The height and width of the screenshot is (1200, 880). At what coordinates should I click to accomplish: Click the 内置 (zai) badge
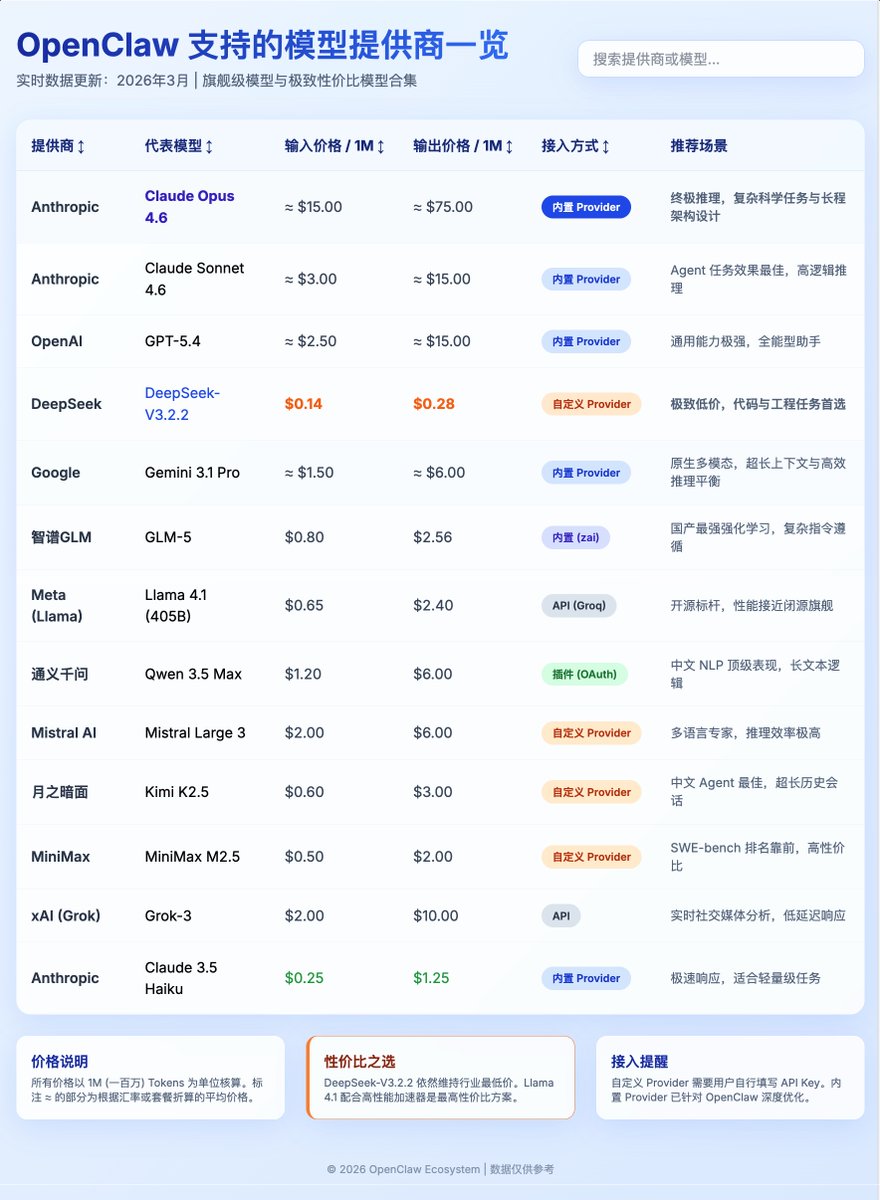[x=575, y=537]
